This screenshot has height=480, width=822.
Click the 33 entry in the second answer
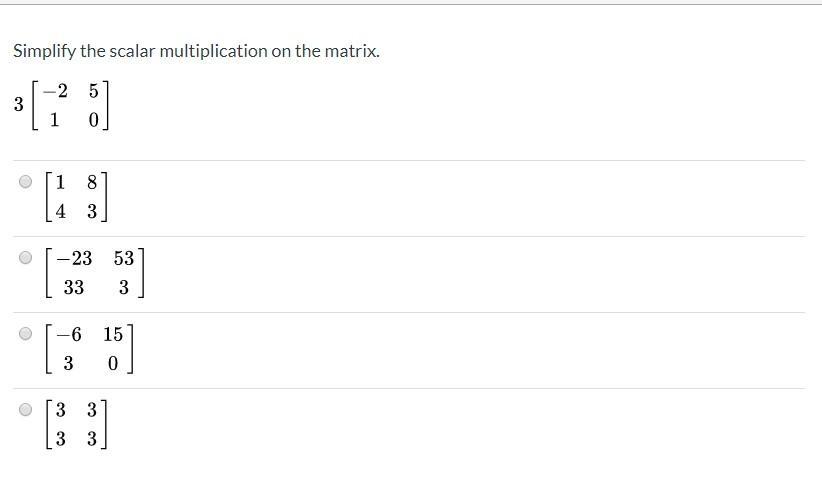click(74, 288)
